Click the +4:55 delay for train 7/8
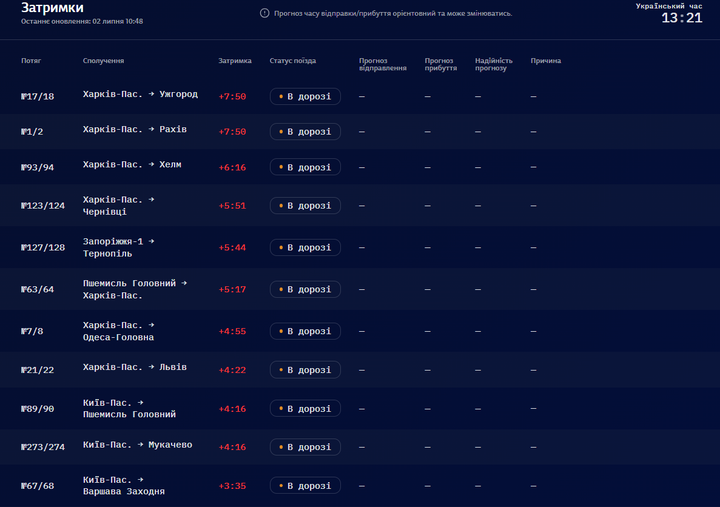Image resolution: width=720 pixels, height=507 pixels. (232, 331)
